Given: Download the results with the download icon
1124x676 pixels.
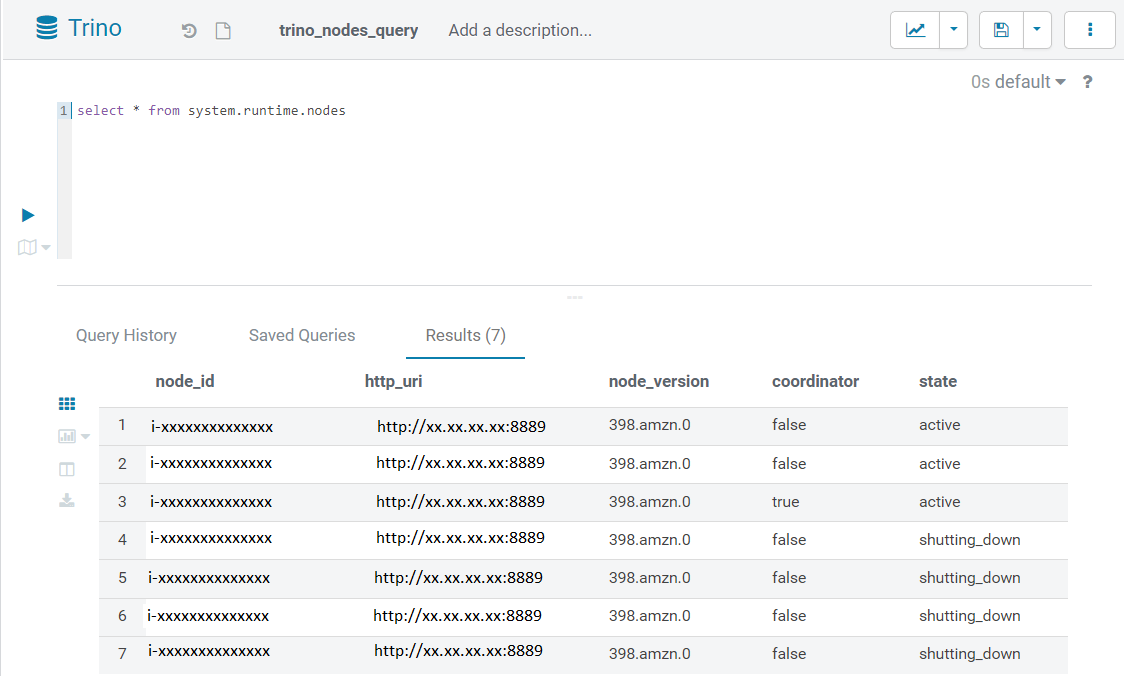Looking at the screenshot, I should coord(67,500).
